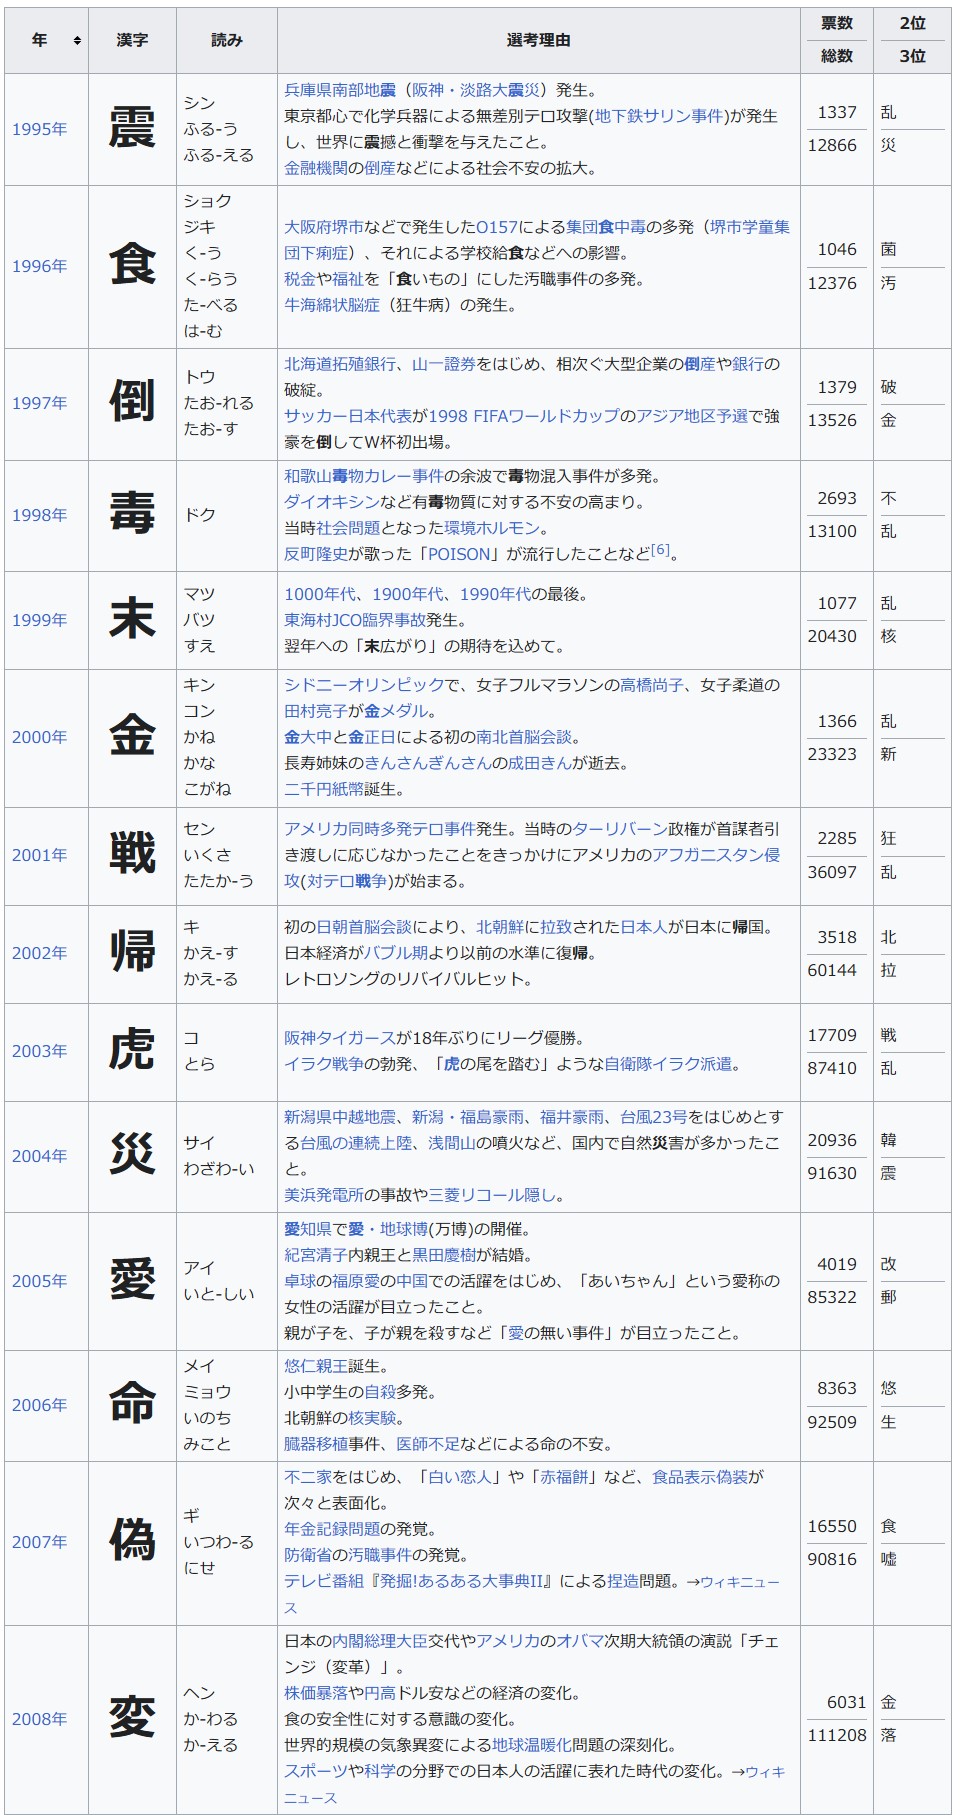Open the 美浜発電所 link
The image size is (964, 1815).
[x=324, y=1195]
